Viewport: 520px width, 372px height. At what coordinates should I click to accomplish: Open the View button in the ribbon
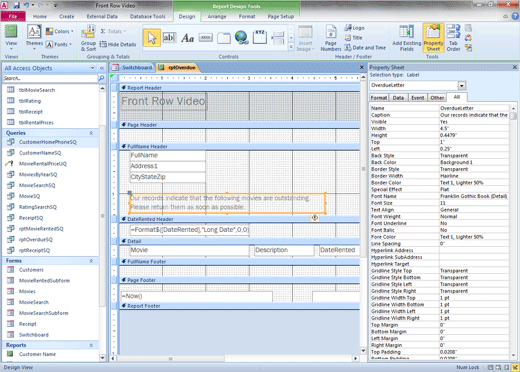11,37
